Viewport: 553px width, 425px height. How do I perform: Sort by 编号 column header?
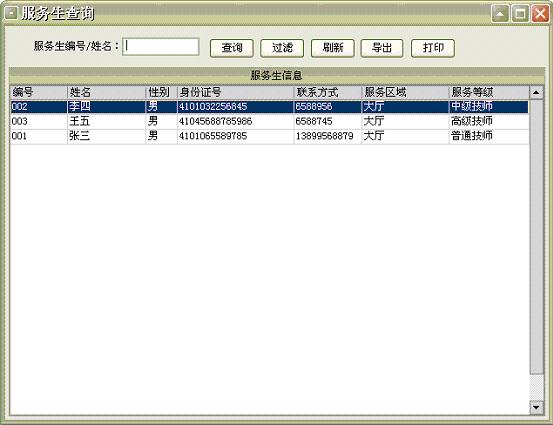click(38, 92)
